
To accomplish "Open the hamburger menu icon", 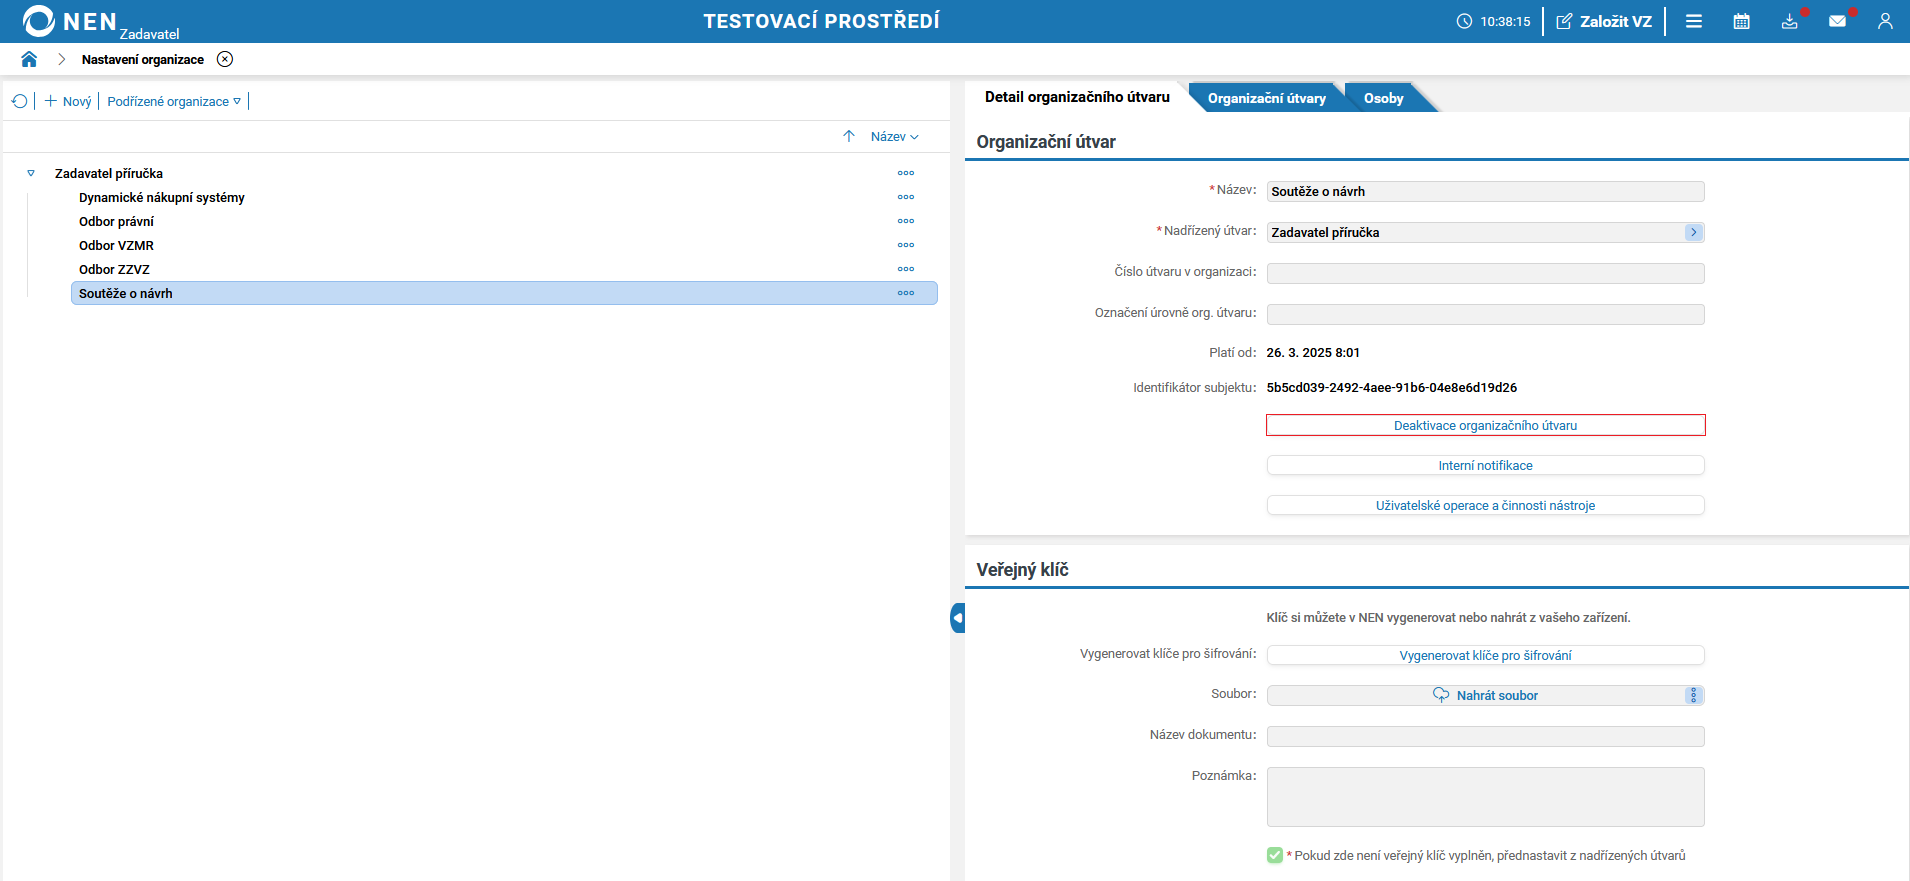I will tap(1694, 21).
